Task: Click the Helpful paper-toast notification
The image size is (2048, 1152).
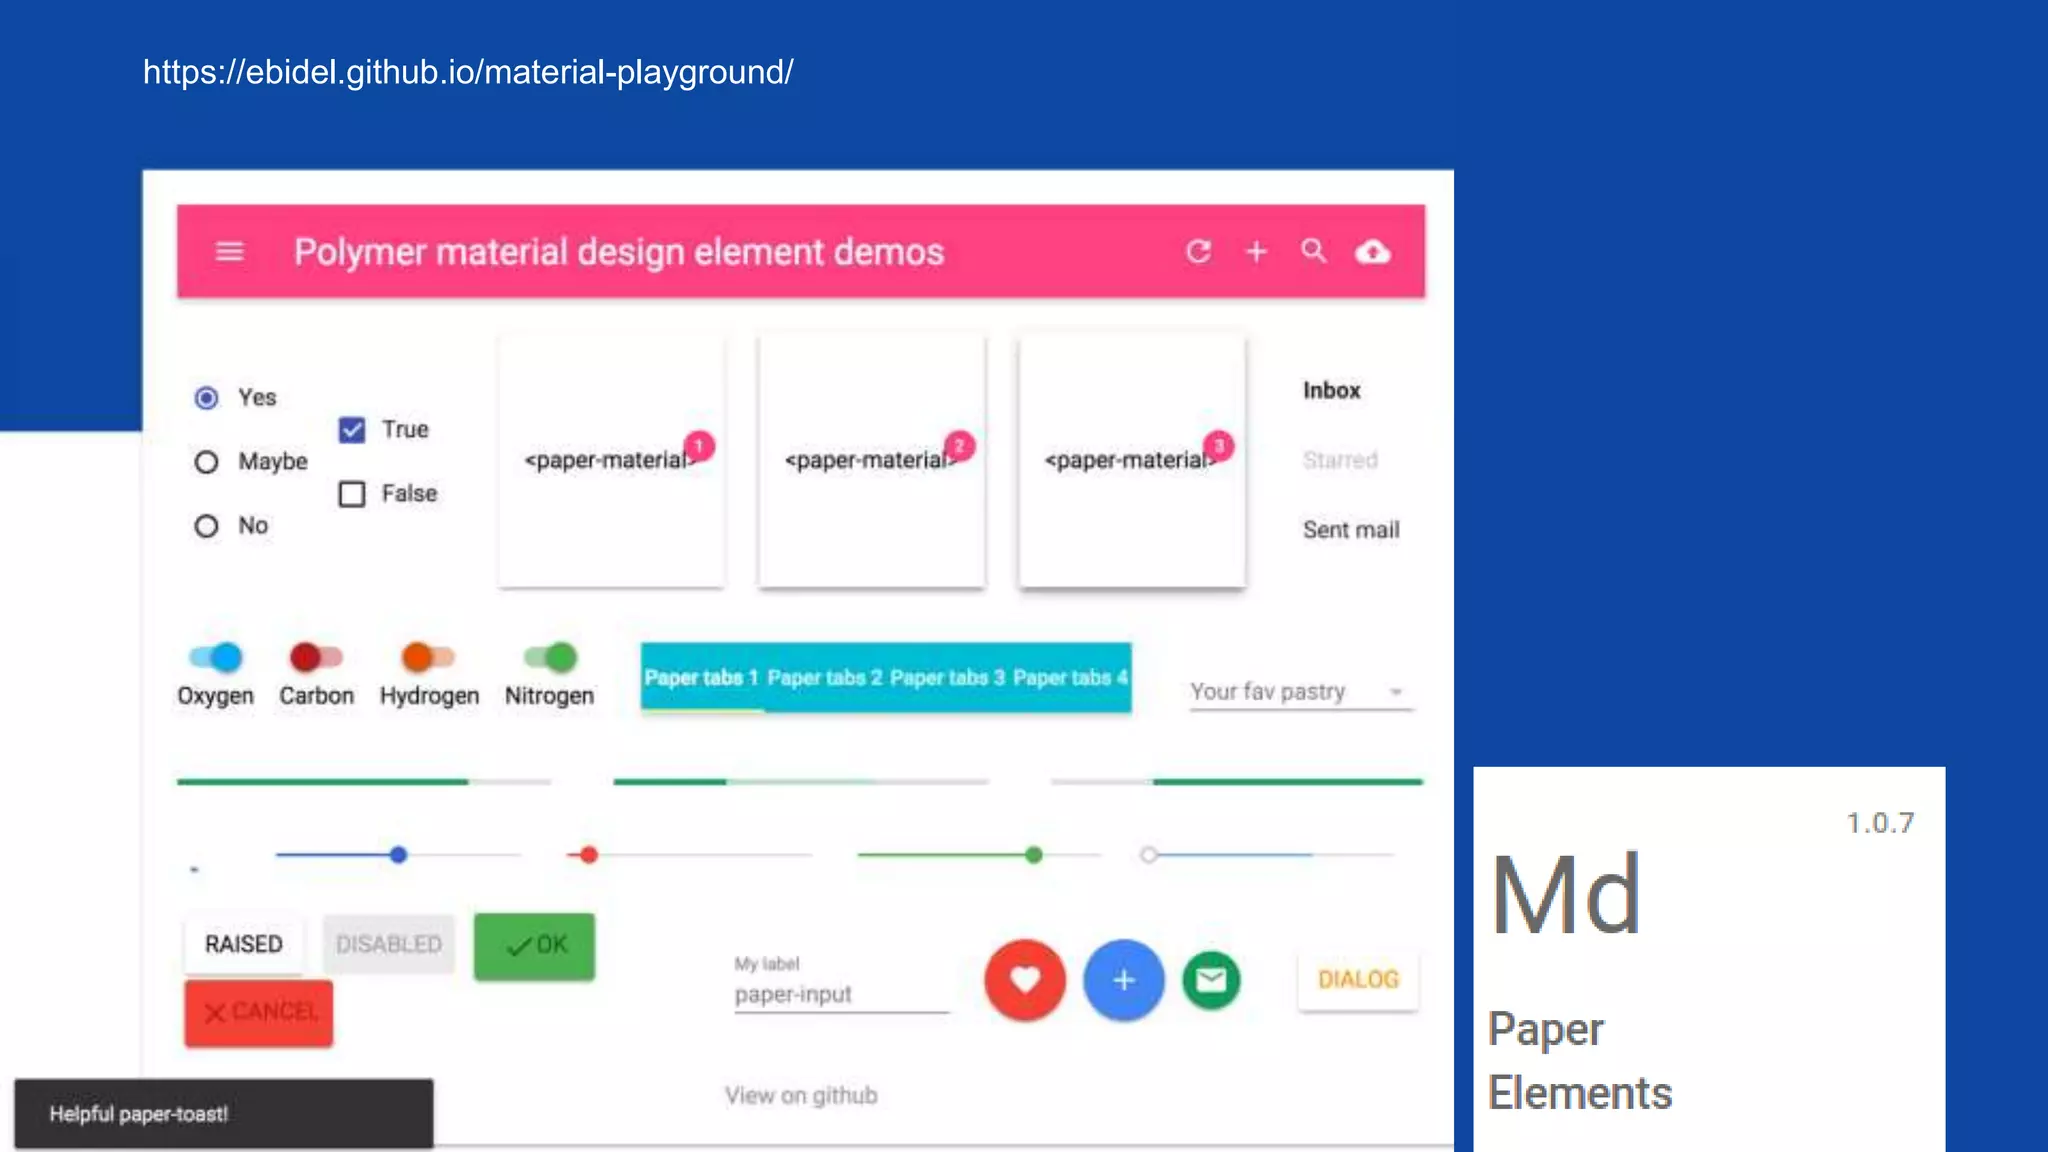Action: [x=224, y=1114]
